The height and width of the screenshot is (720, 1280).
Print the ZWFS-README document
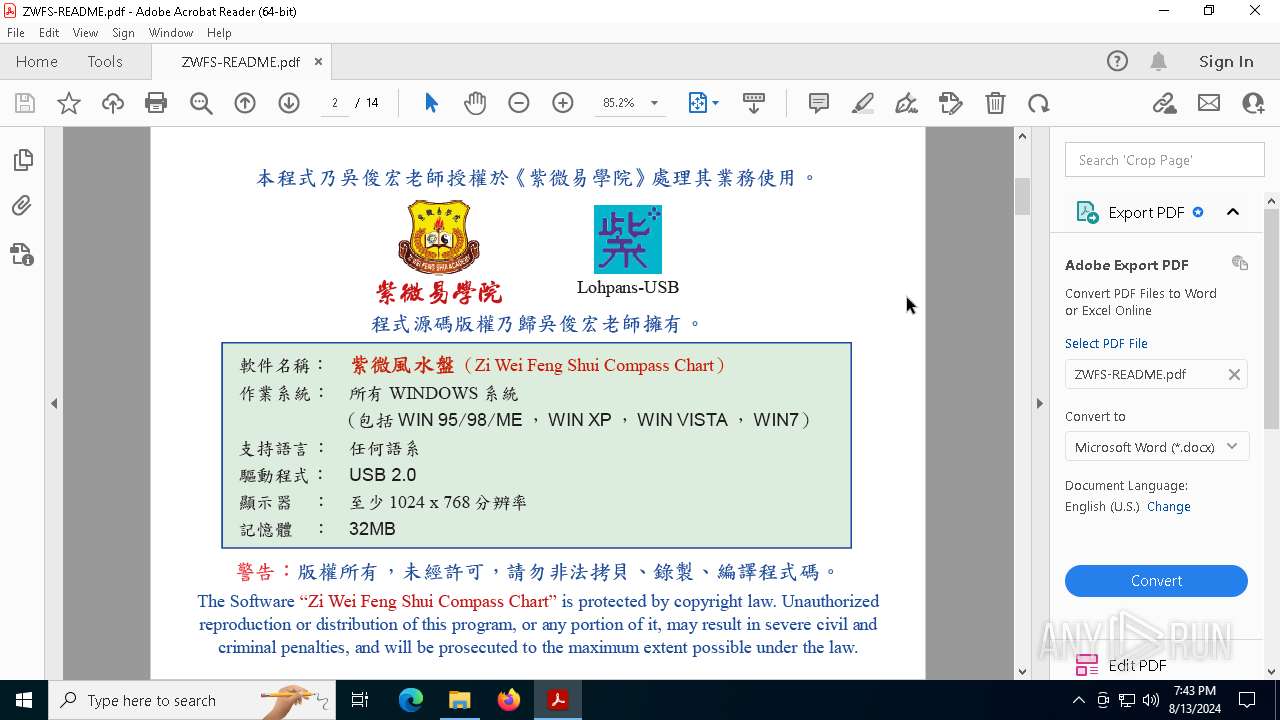[x=156, y=103]
